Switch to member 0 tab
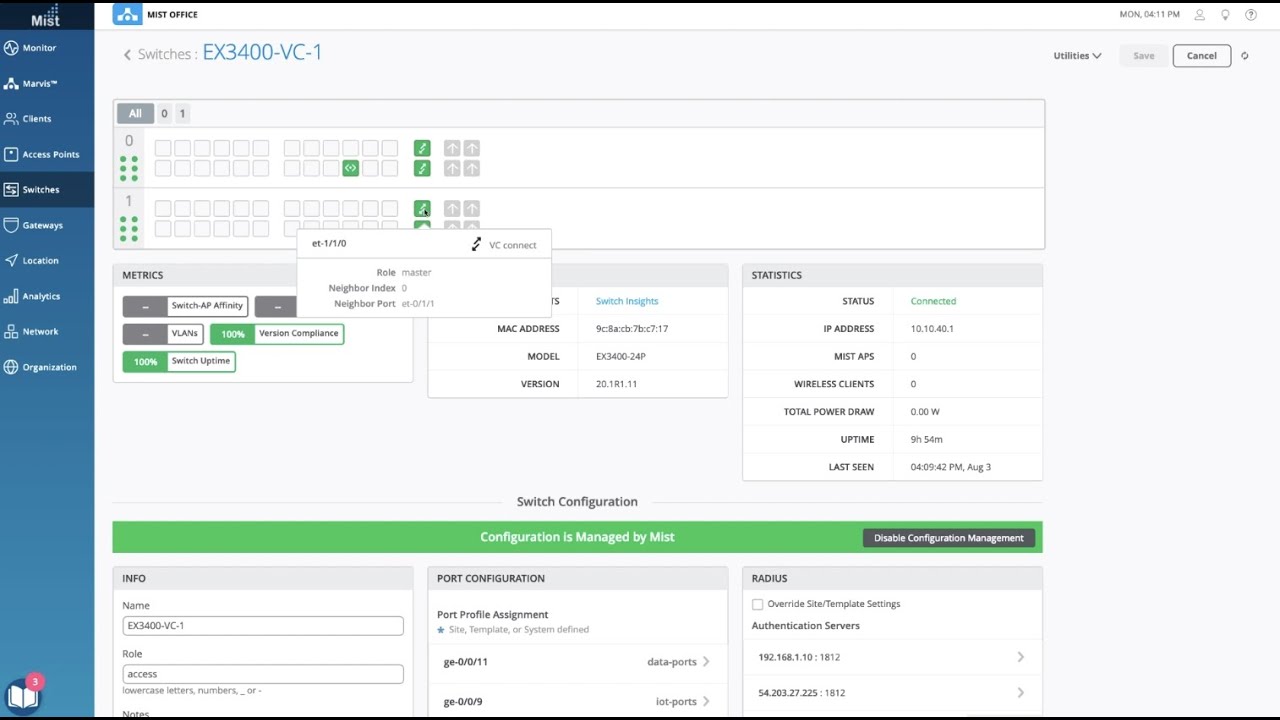This screenshot has width=1280, height=720. pos(164,113)
